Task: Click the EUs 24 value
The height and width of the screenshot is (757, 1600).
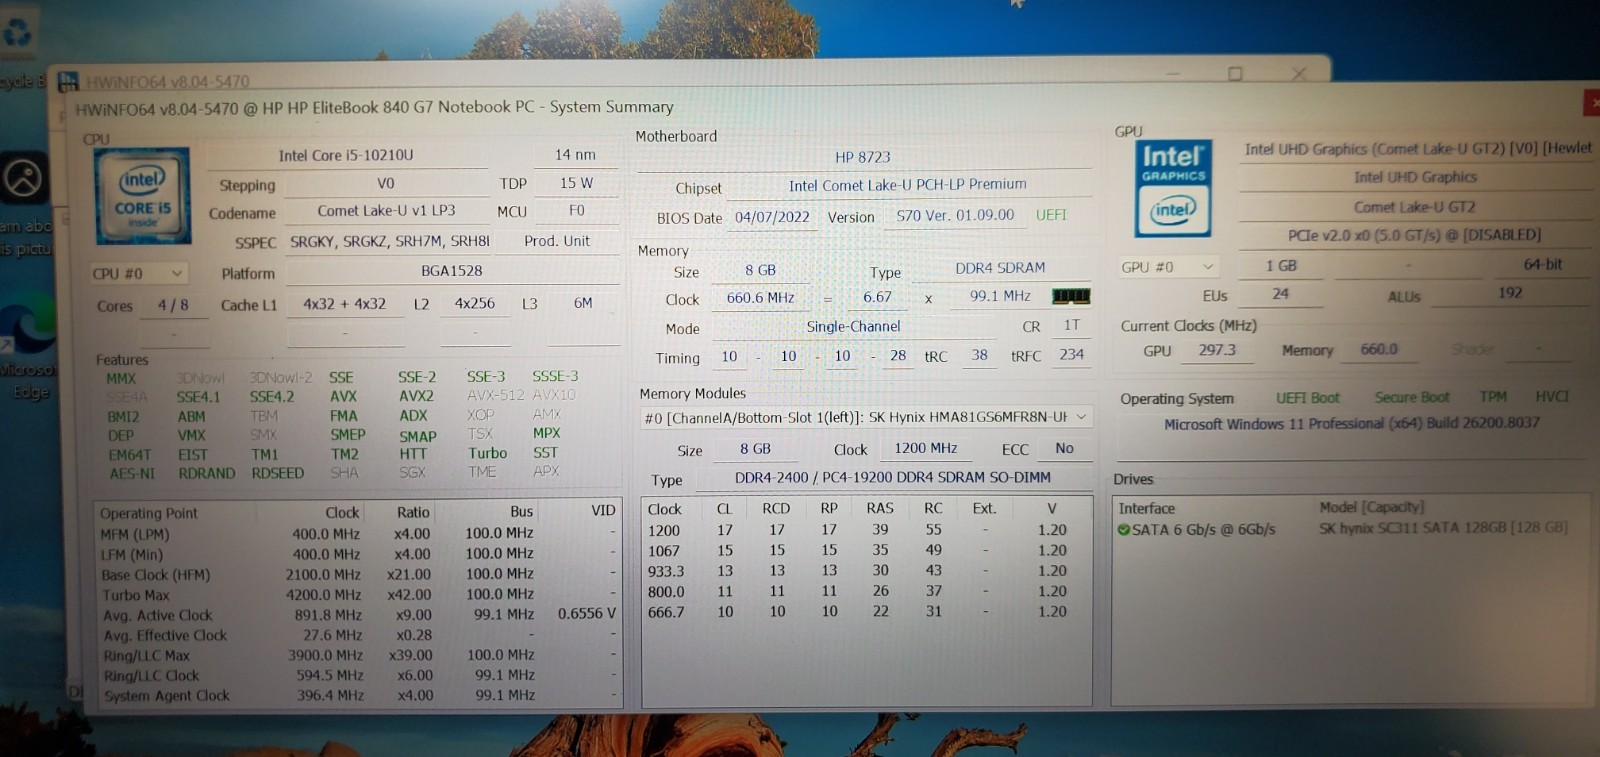Action: point(1280,294)
